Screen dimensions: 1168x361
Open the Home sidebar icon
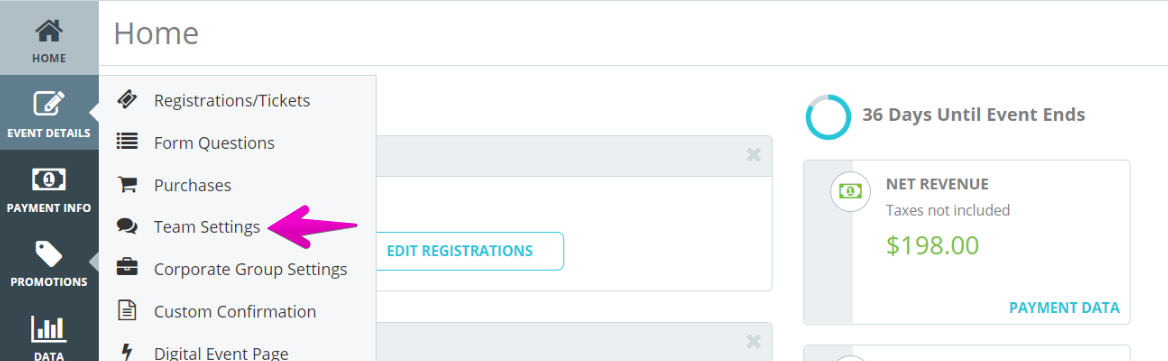click(49, 31)
